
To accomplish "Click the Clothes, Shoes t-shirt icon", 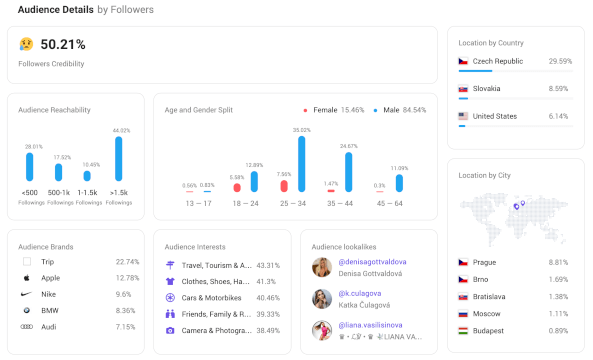I will 170,281.
